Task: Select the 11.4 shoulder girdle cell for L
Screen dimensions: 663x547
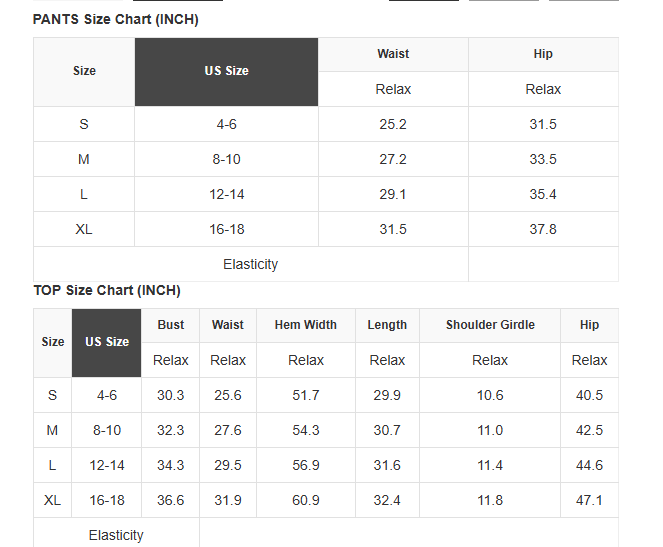Action: coord(490,465)
